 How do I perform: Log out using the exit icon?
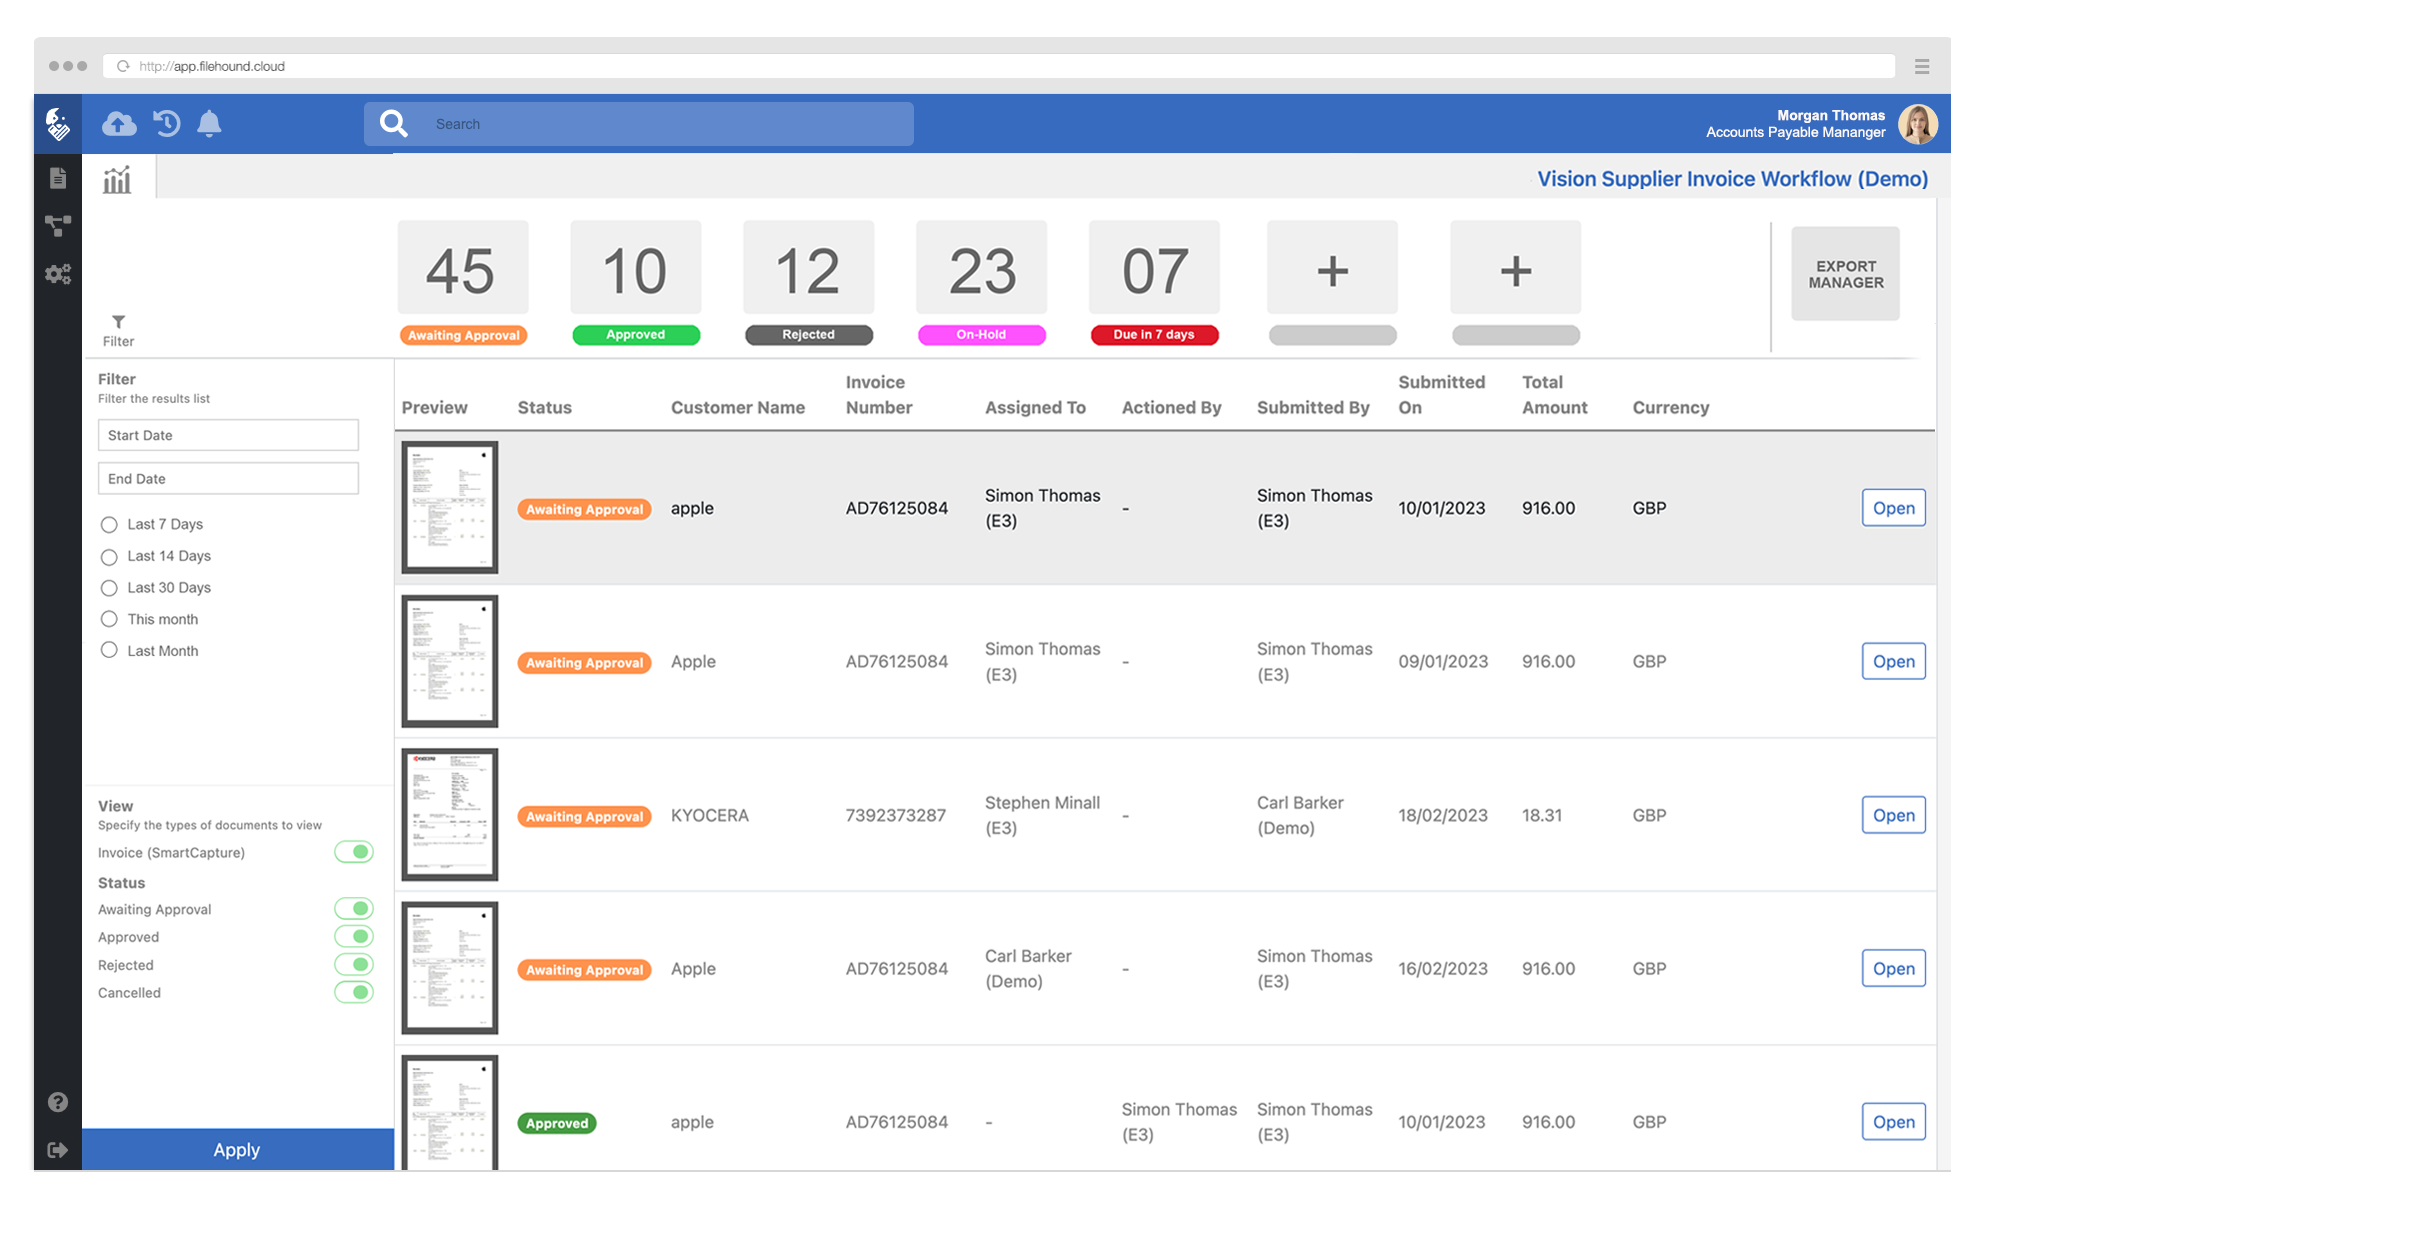click(x=57, y=1149)
